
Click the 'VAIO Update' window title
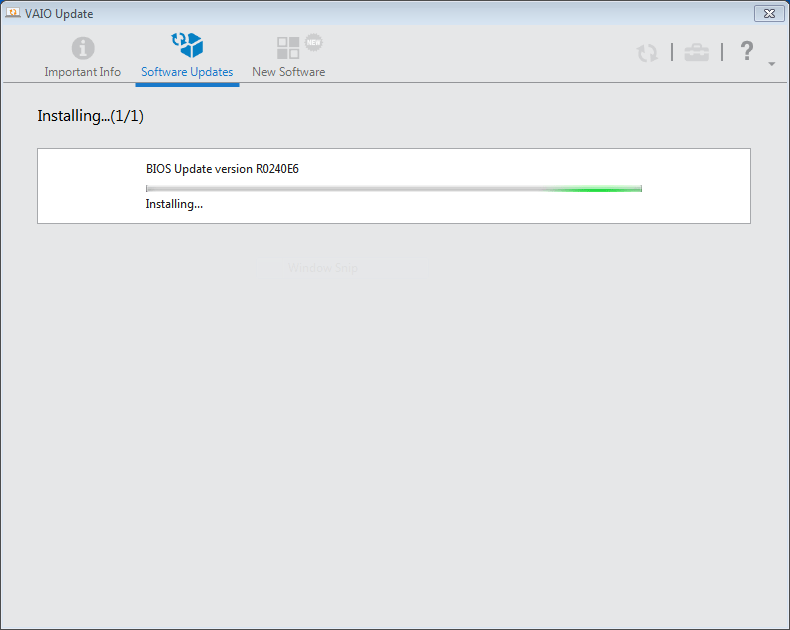coord(59,14)
